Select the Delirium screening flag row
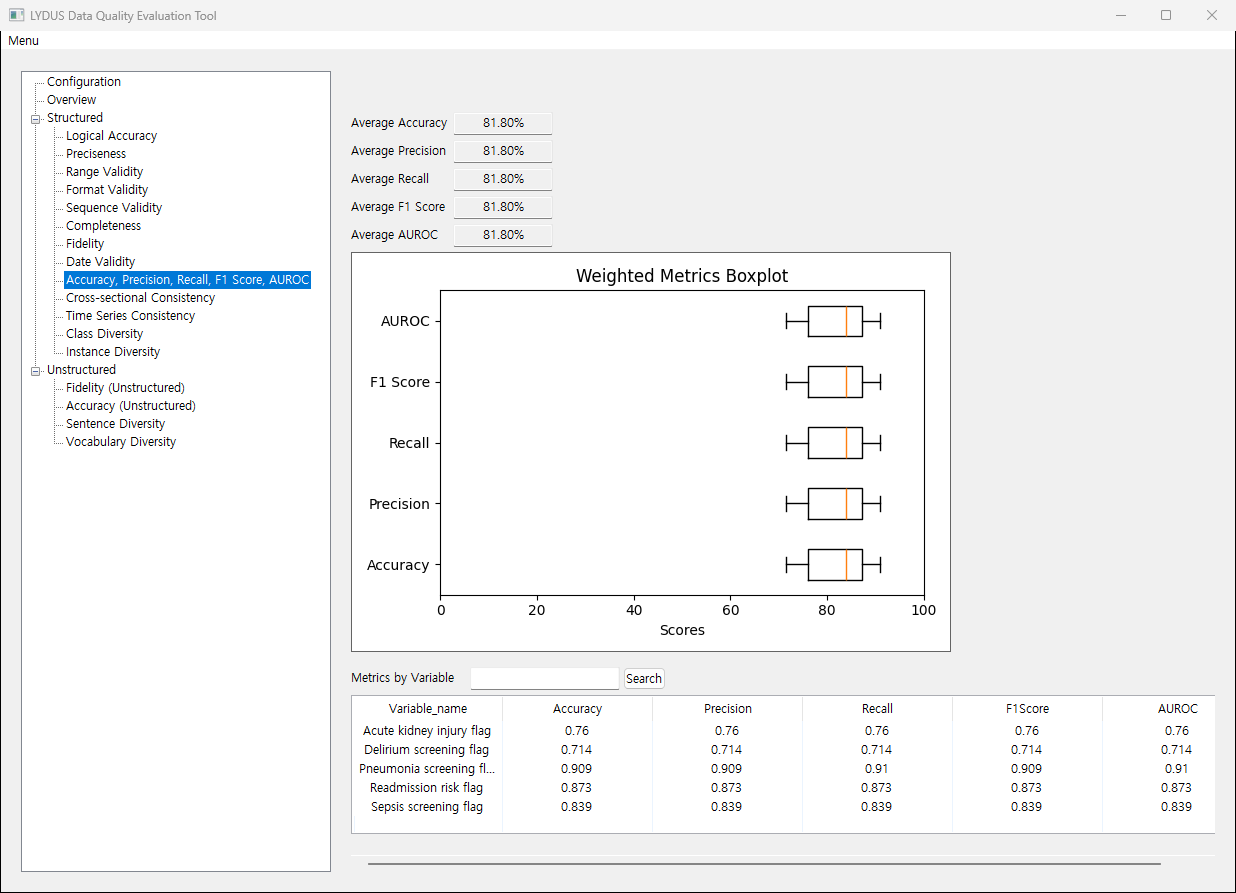1236x893 pixels. point(783,750)
